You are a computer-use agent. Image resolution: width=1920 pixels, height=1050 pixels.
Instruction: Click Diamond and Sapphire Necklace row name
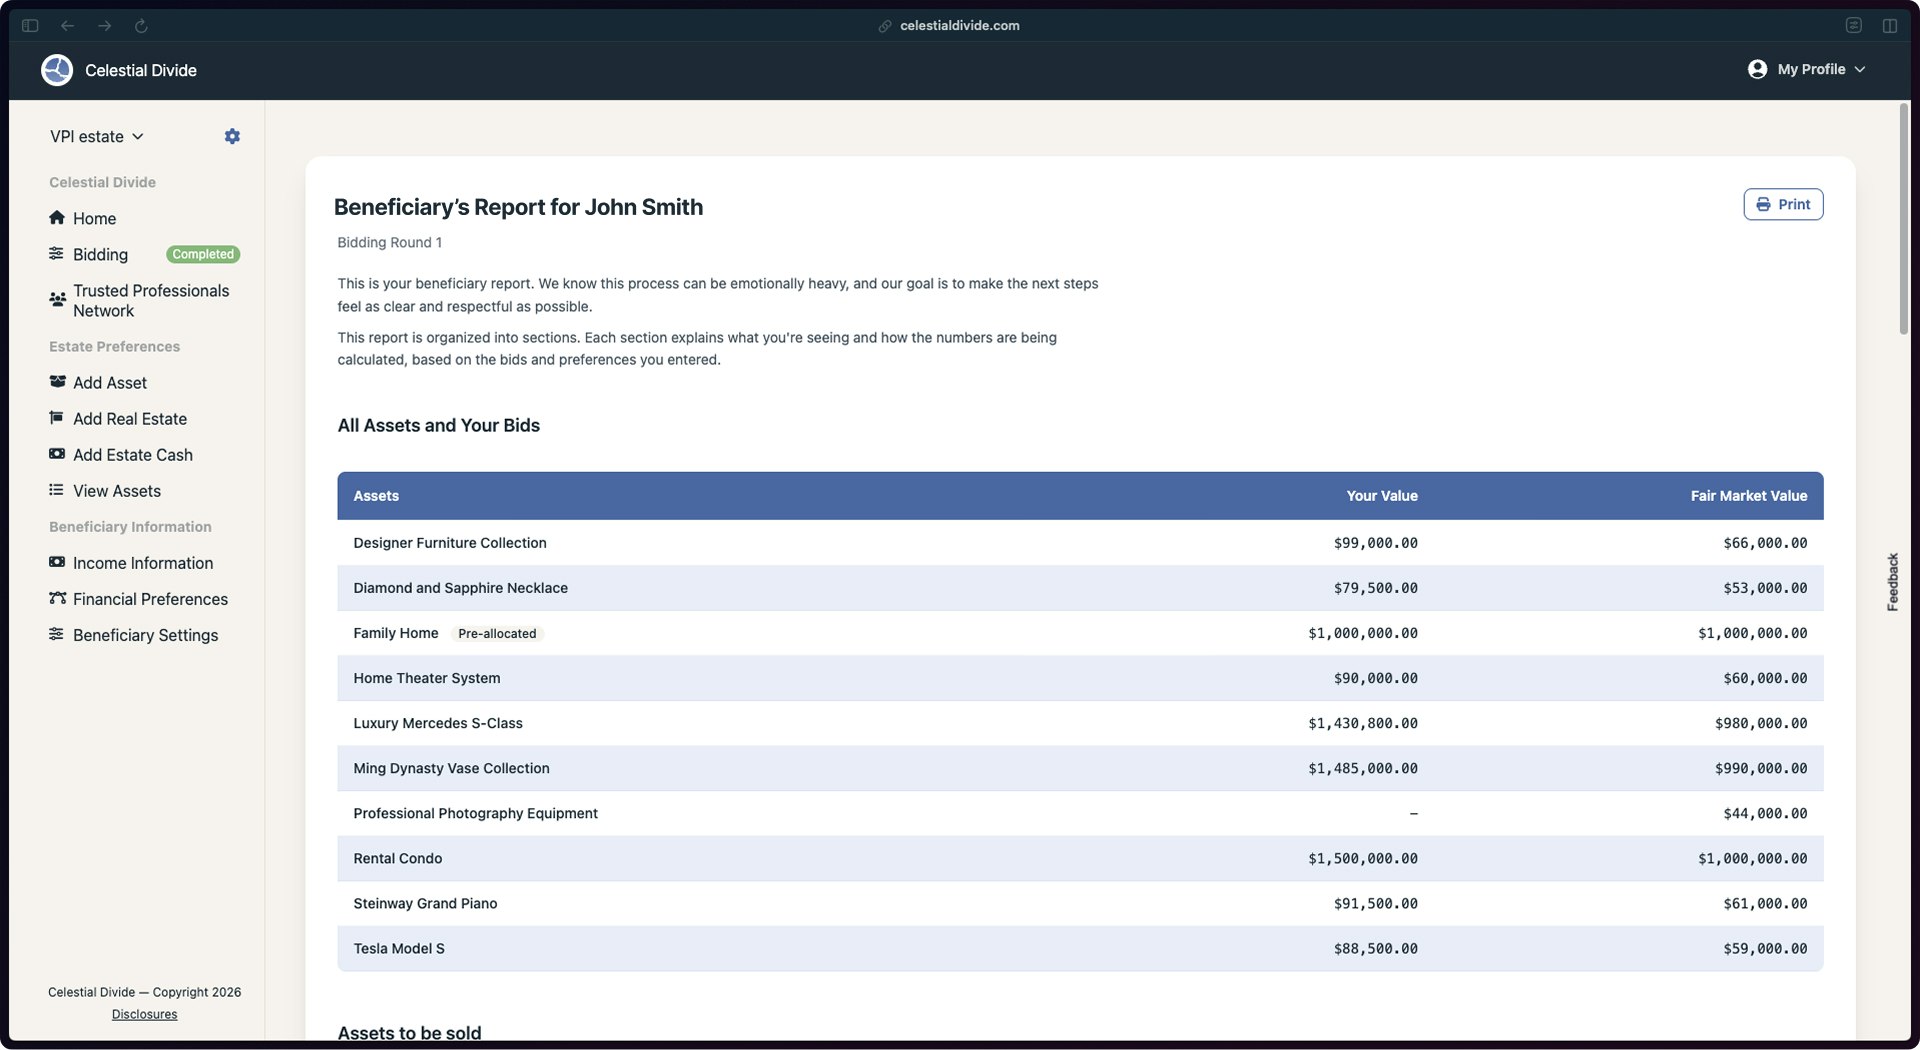coord(460,587)
